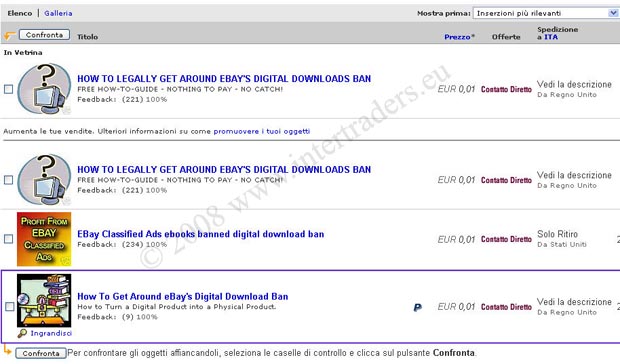Click In Vetrina section label
This screenshot has width=620, height=364.
(x=23, y=53)
